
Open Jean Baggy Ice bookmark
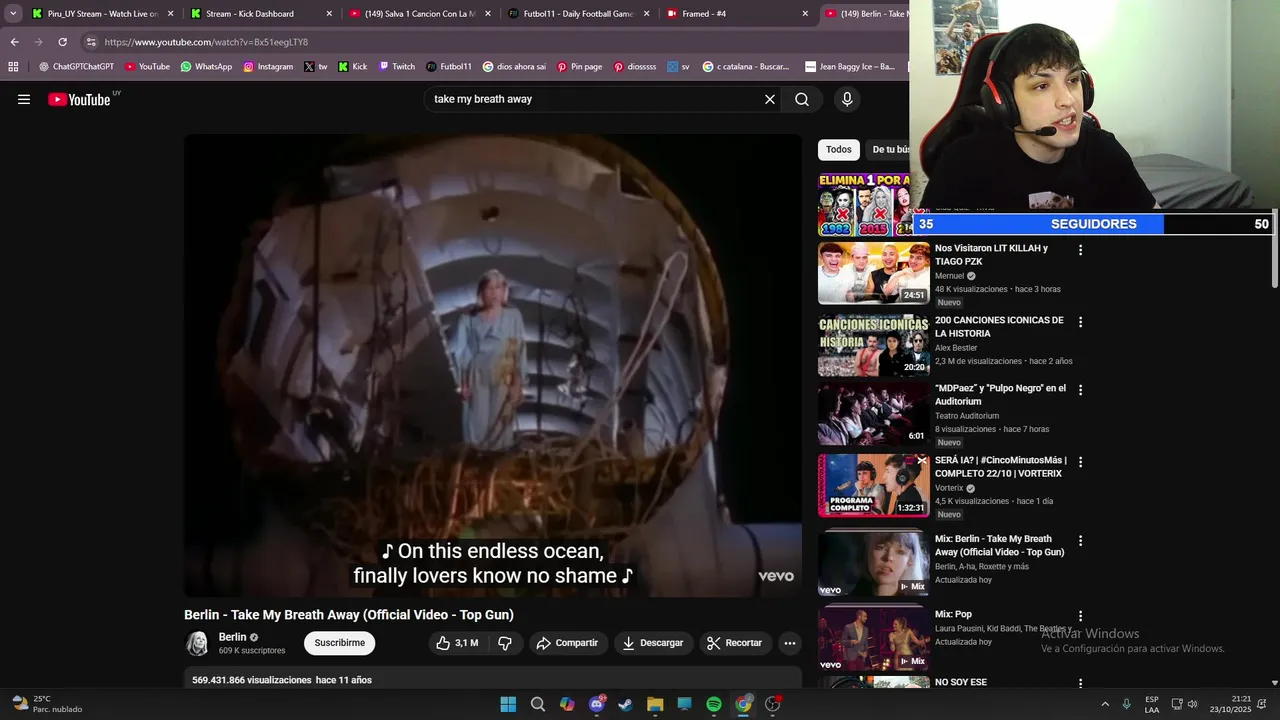850,67
